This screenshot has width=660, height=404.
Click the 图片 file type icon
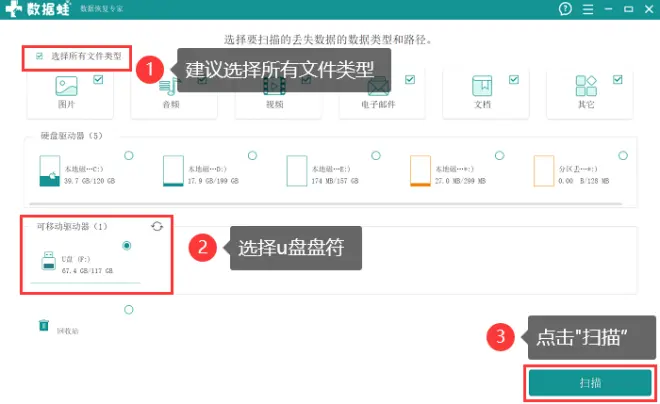tap(67, 87)
